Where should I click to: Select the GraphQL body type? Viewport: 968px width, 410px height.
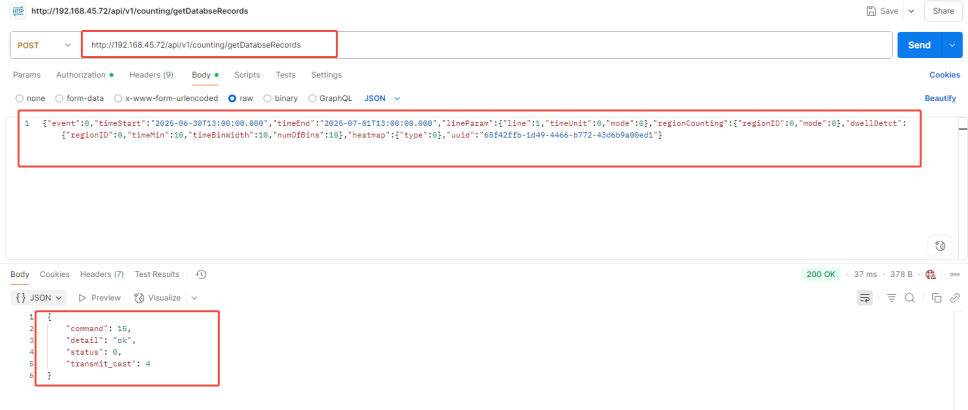[330, 98]
